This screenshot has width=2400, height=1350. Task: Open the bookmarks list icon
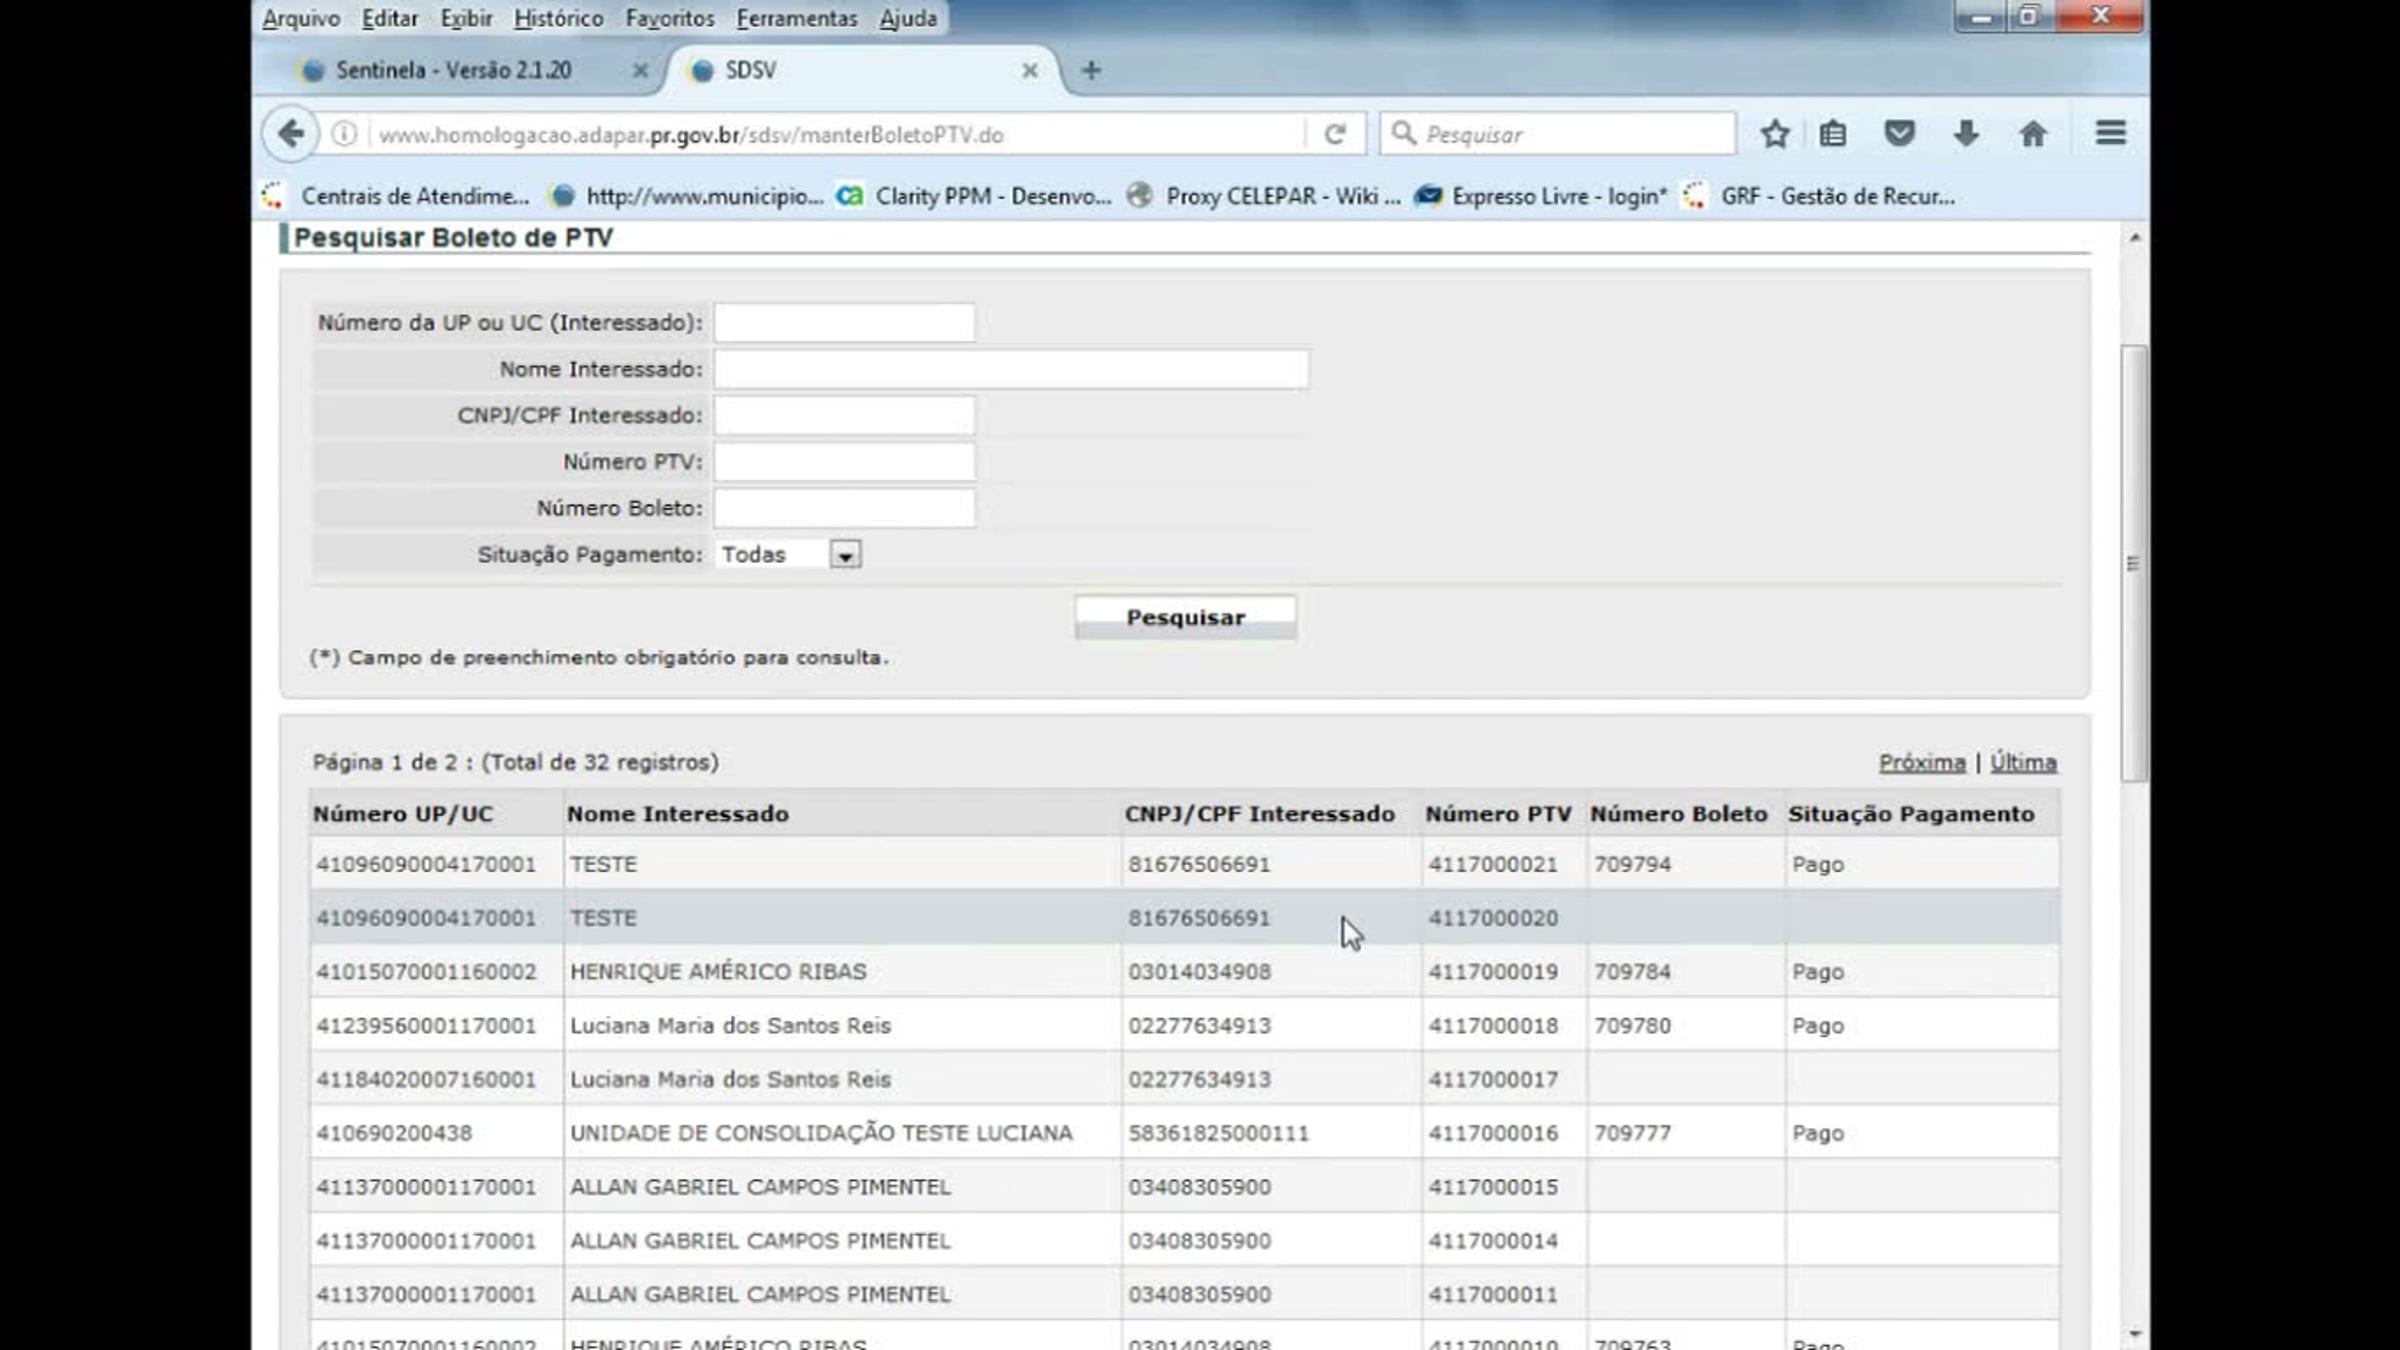click(x=1833, y=134)
